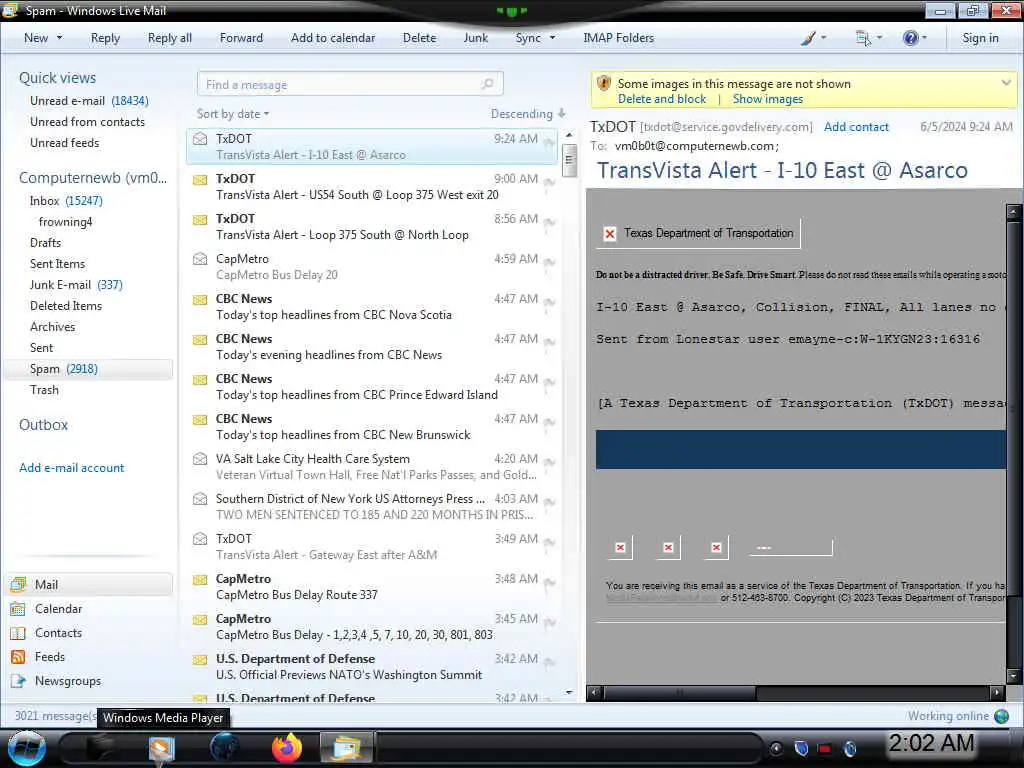Viewport: 1024px width, 768px height.
Task: Click Add contact link
Action: point(856,127)
